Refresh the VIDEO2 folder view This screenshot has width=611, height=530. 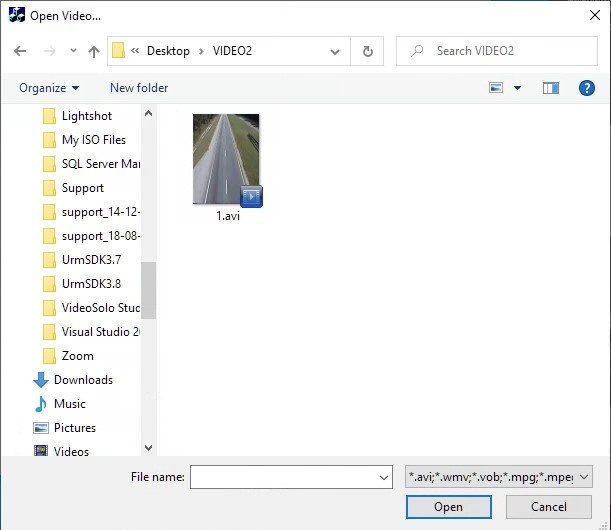coord(367,51)
